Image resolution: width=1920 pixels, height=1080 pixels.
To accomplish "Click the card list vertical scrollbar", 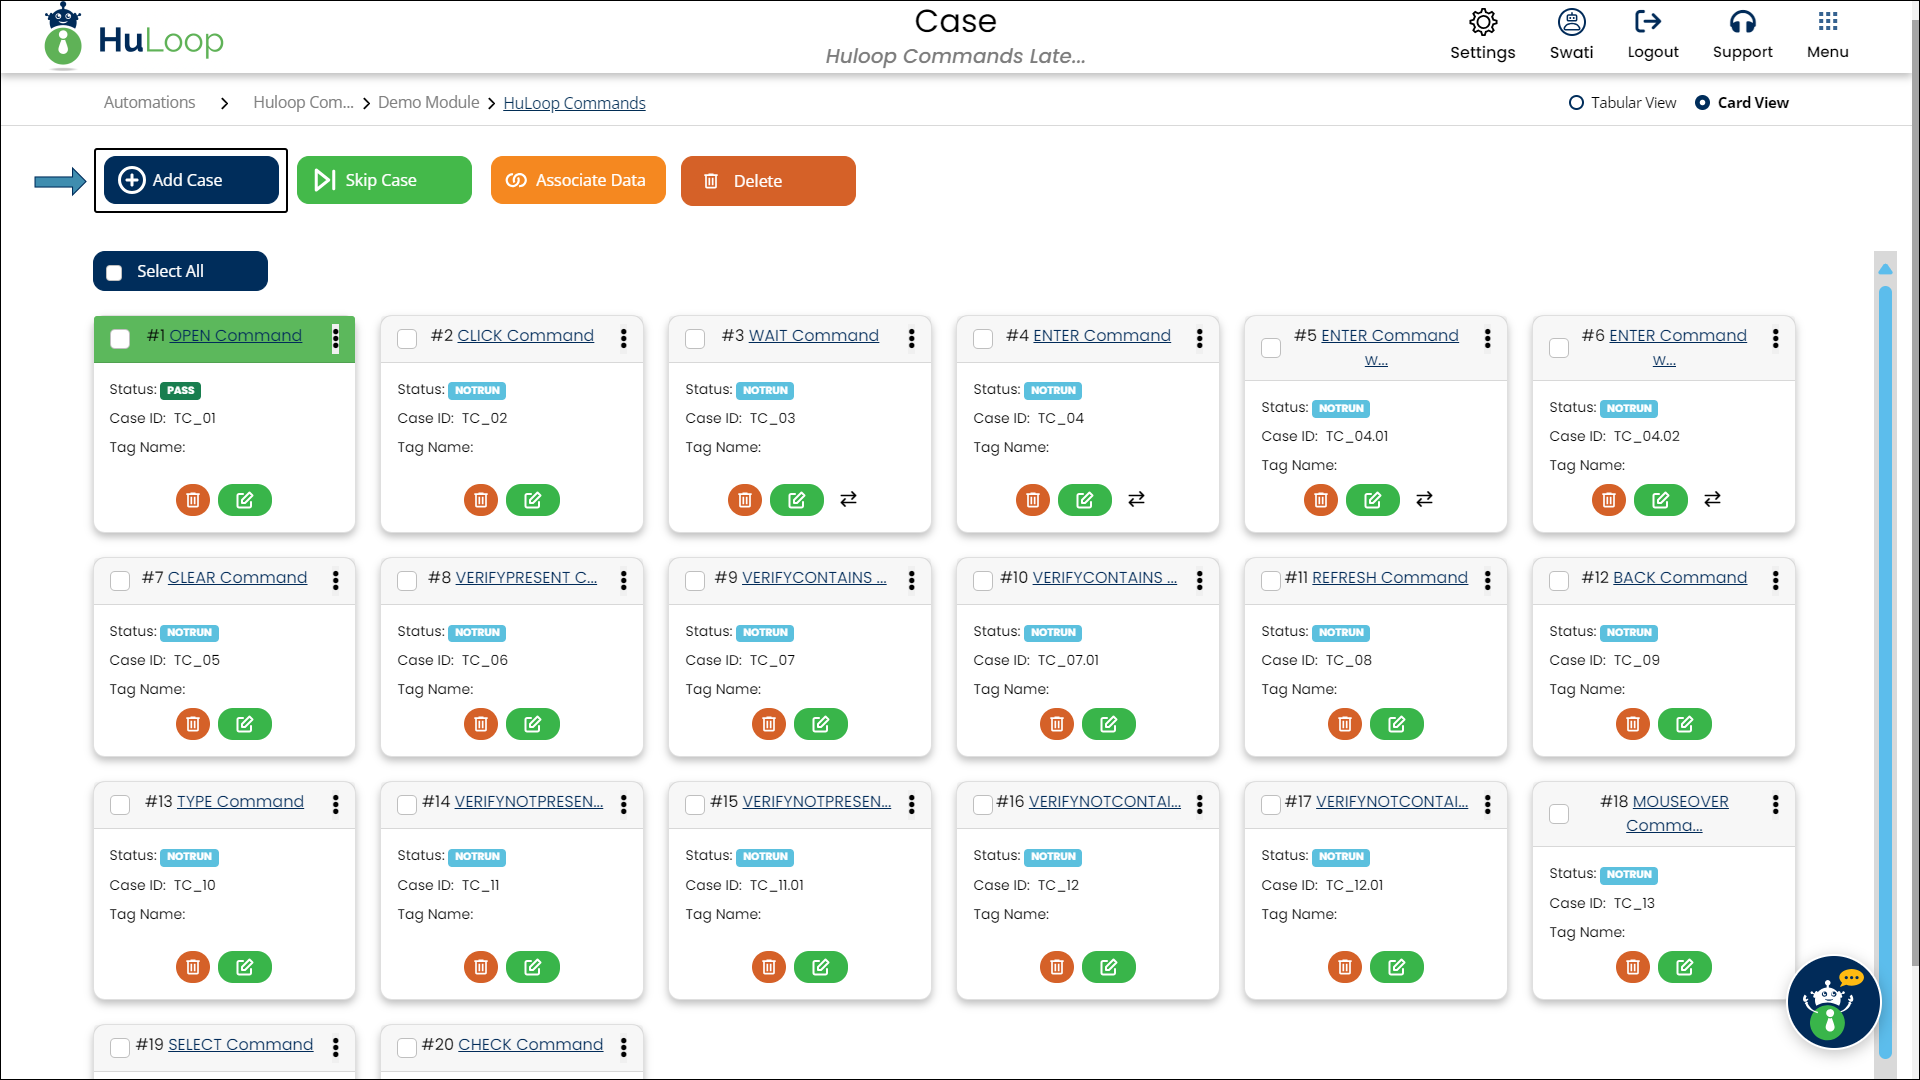I will coord(1885,670).
